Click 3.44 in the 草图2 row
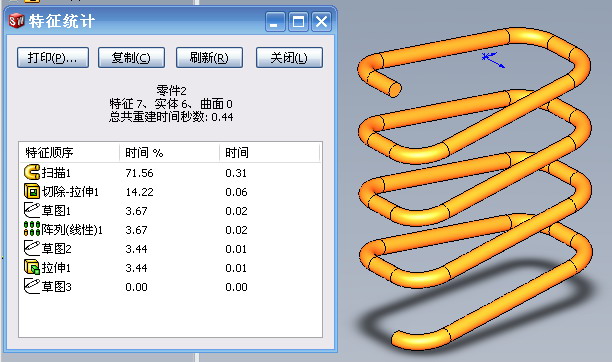 pyautogui.click(x=136, y=249)
